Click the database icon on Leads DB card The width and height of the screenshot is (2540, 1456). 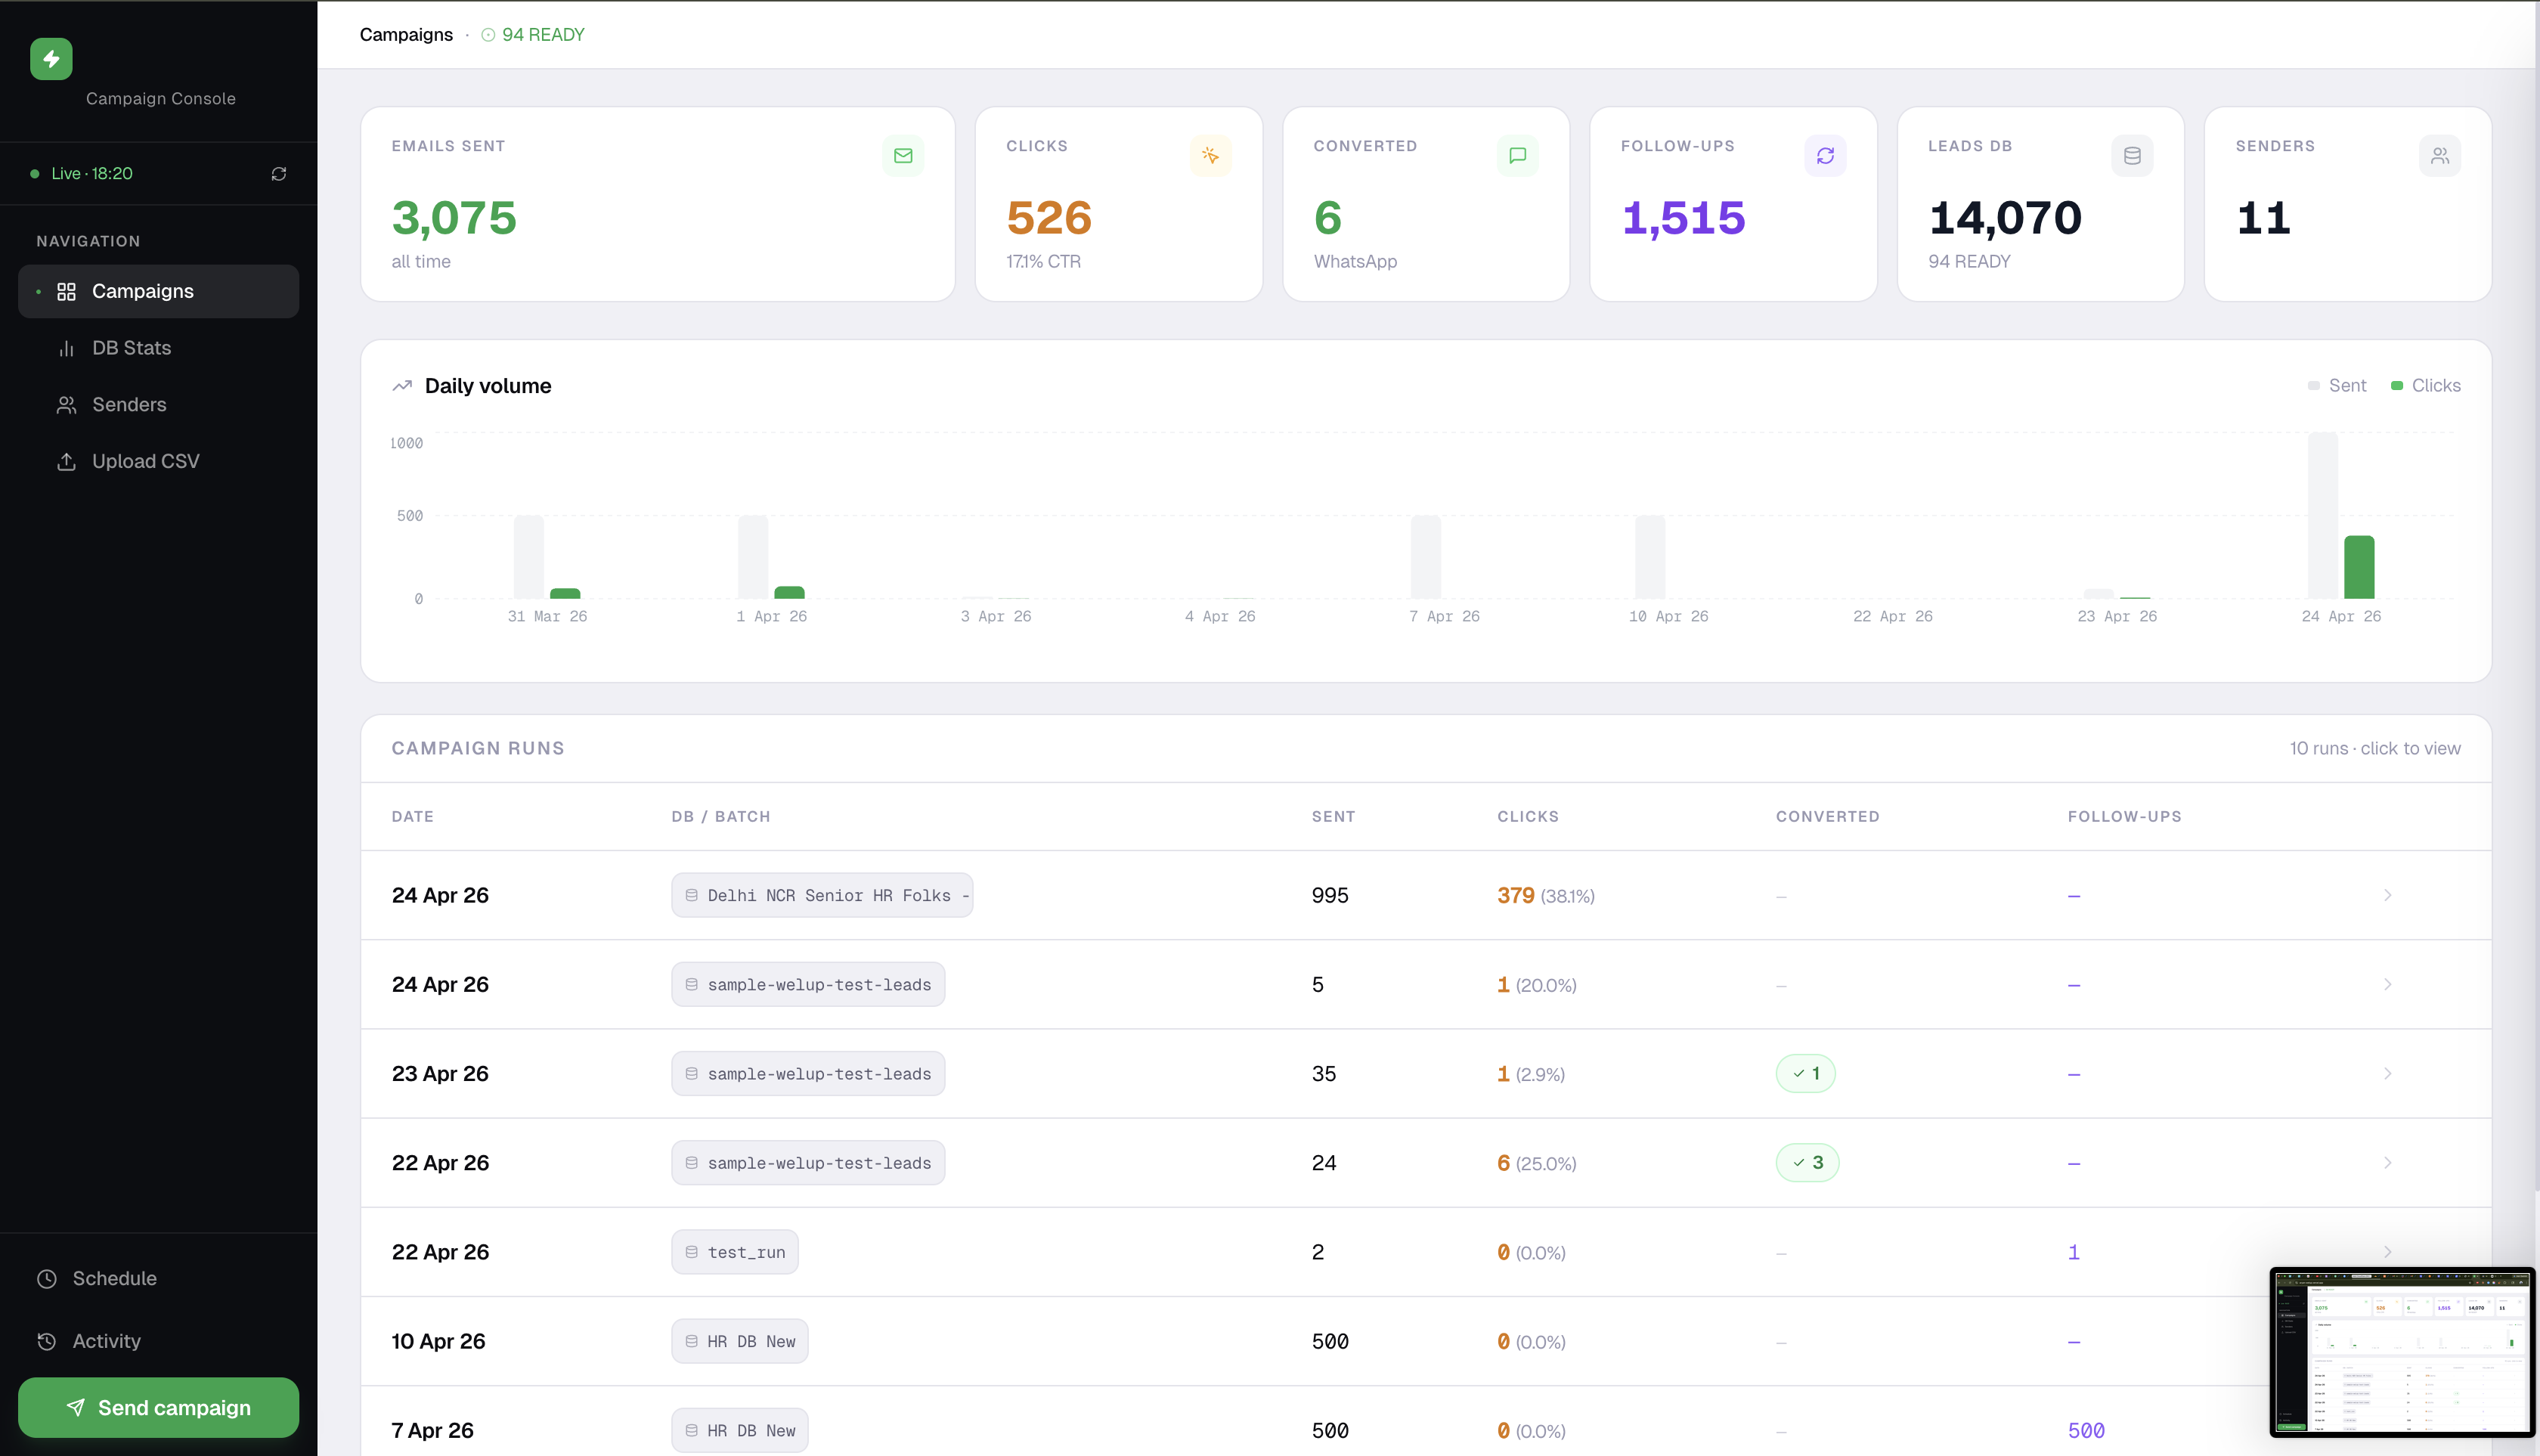(2132, 155)
